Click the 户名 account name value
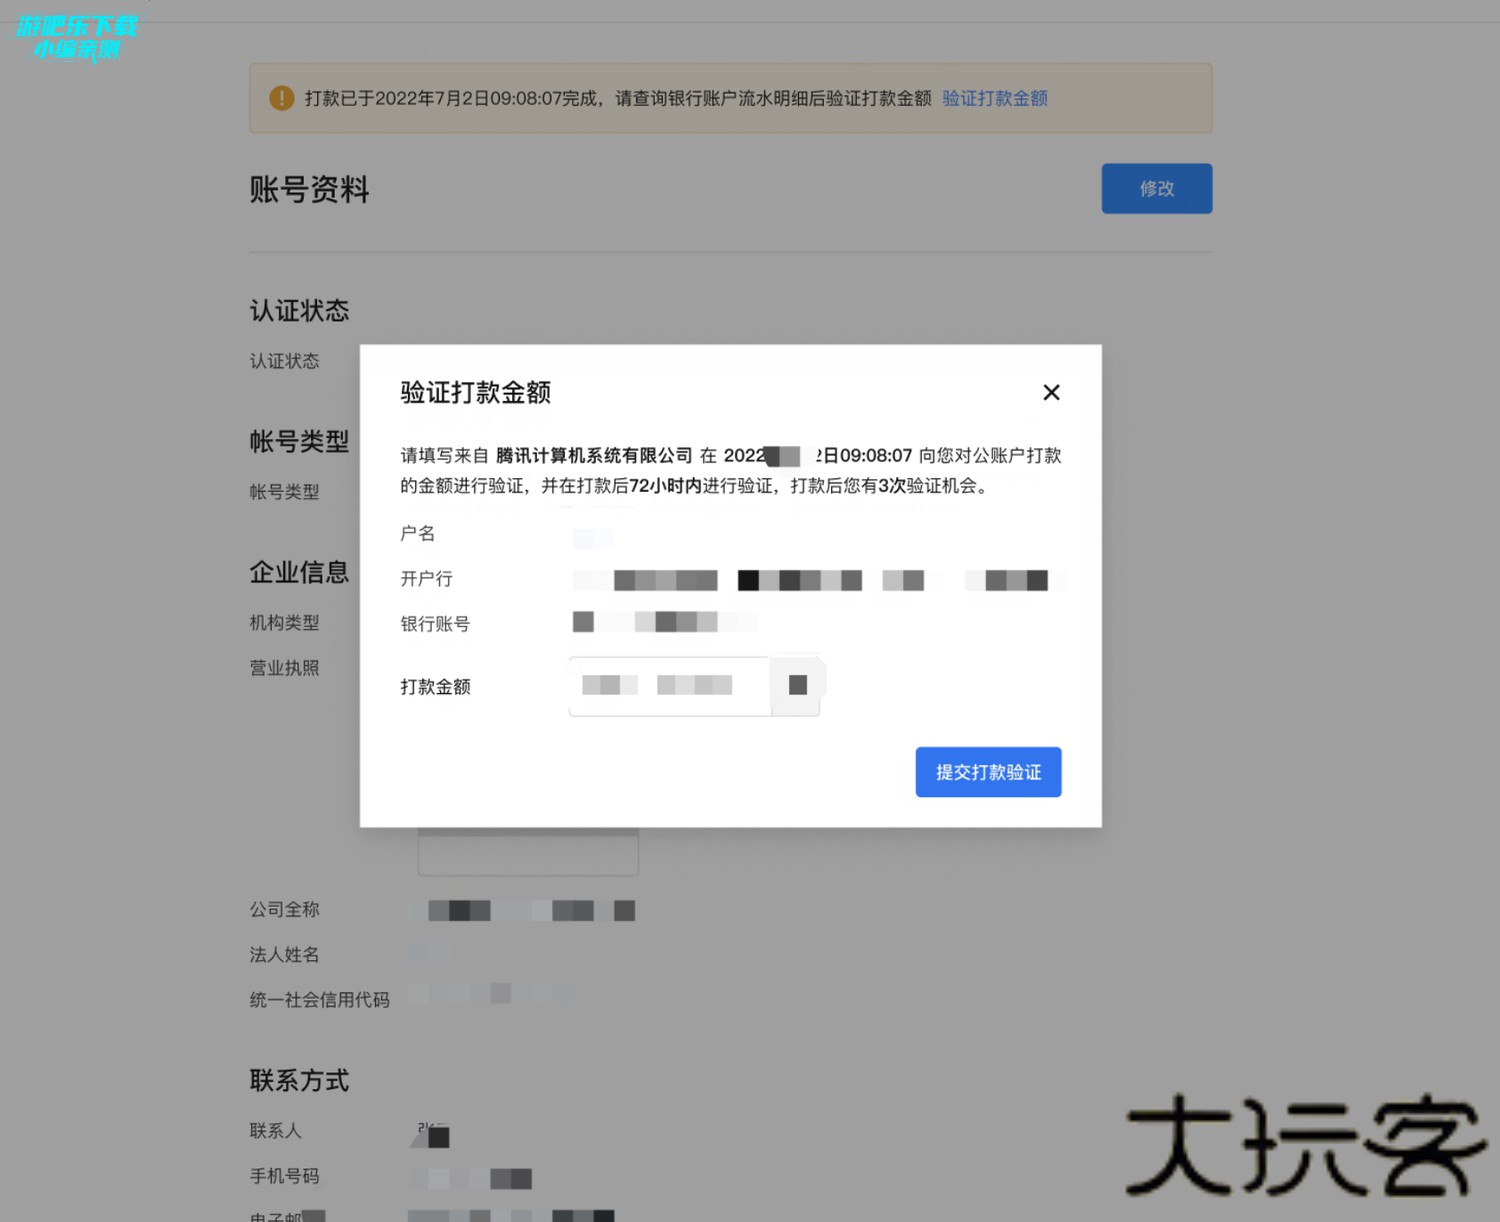Viewport: 1500px width, 1222px height. coord(593,539)
